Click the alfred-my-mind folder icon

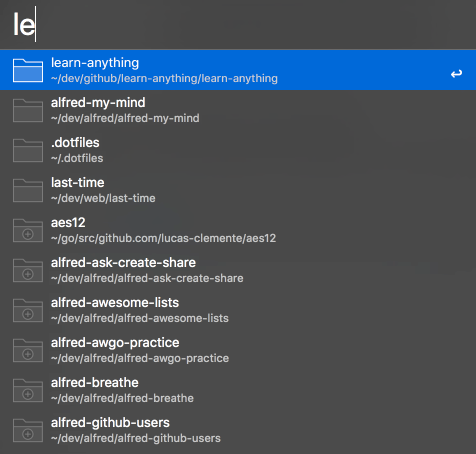pyautogui.click(x=28, y=110)
